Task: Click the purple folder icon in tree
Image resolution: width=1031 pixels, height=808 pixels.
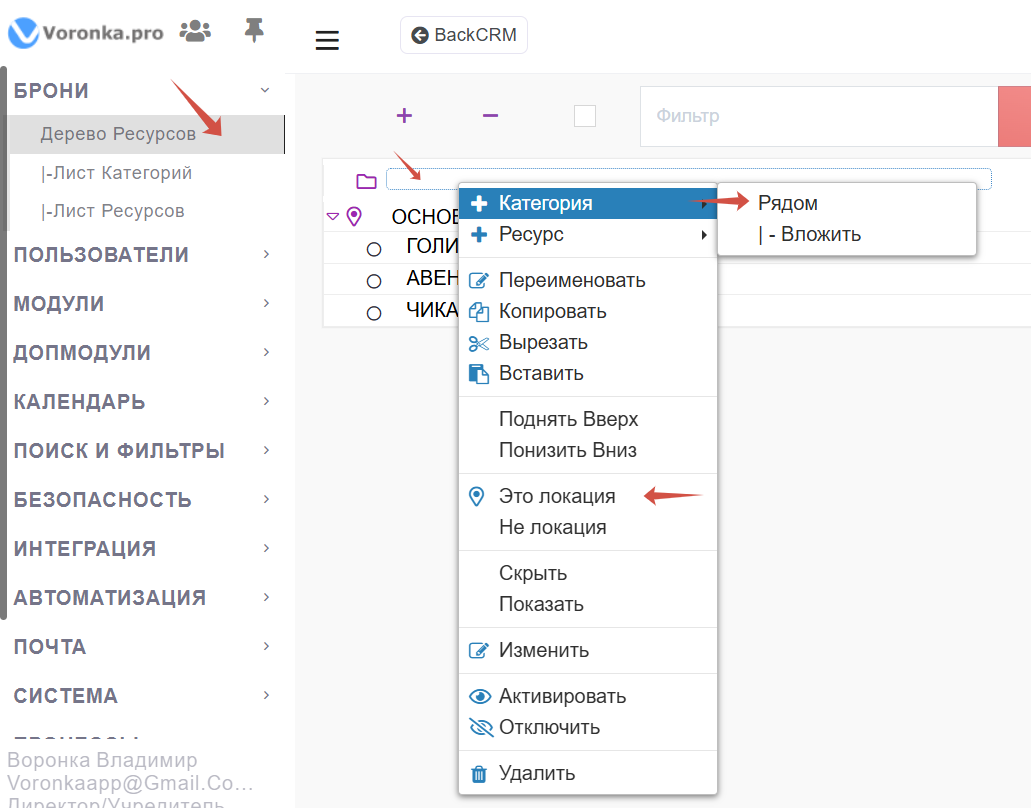Action: pyautogui.click(x=367, y=181)
